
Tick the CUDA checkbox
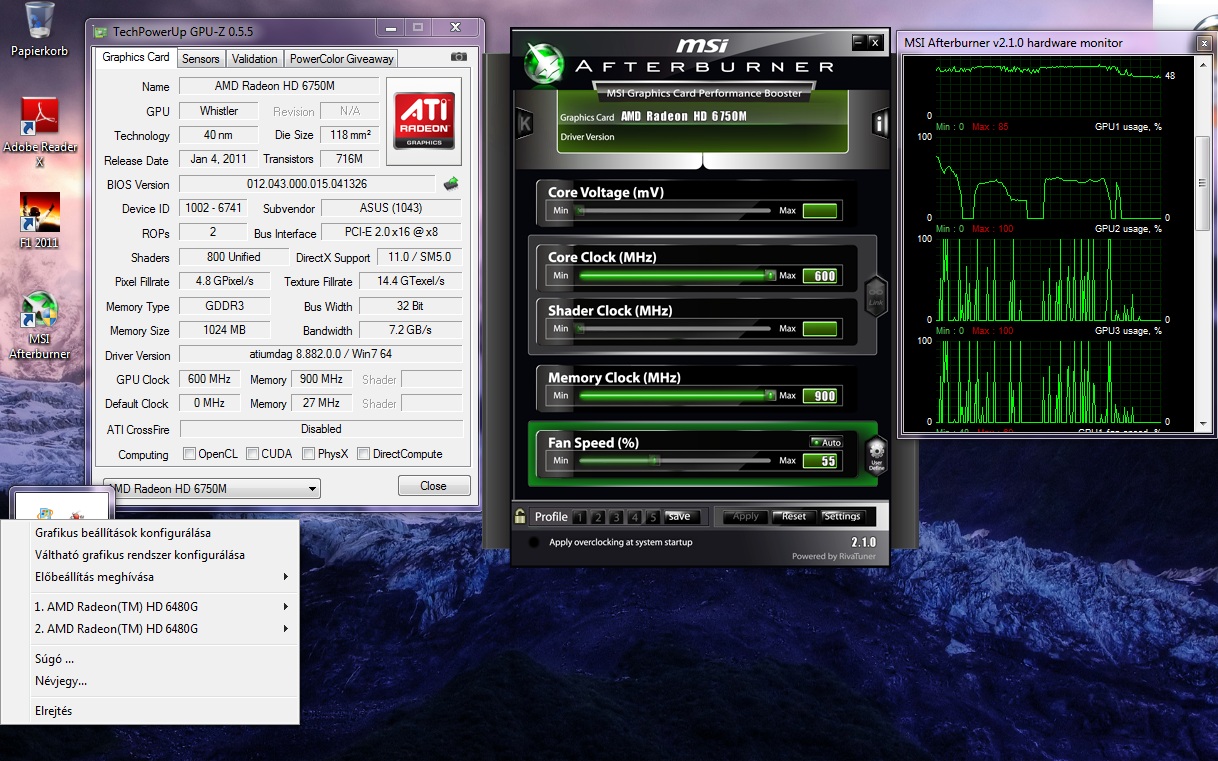tap(253, 454)
